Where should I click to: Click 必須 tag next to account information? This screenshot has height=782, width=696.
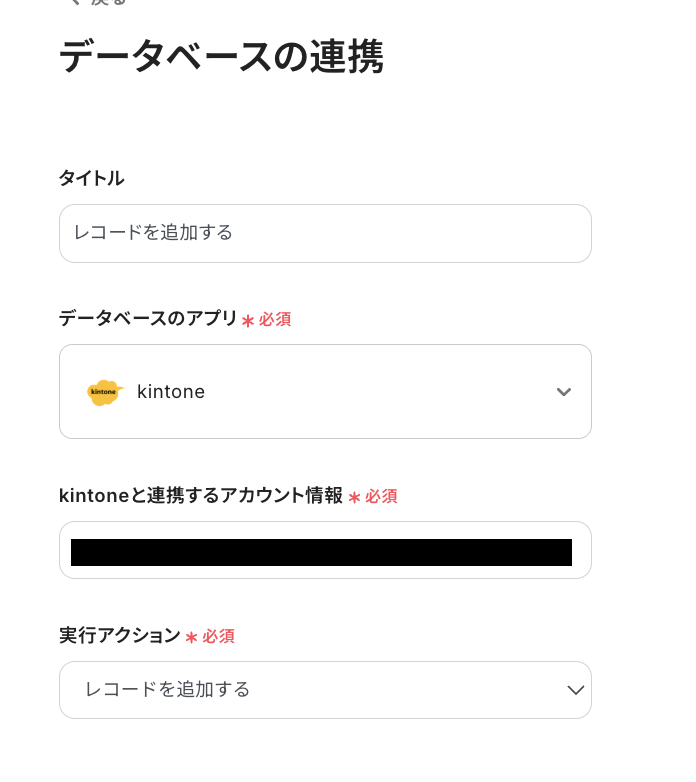coord(381,497)
